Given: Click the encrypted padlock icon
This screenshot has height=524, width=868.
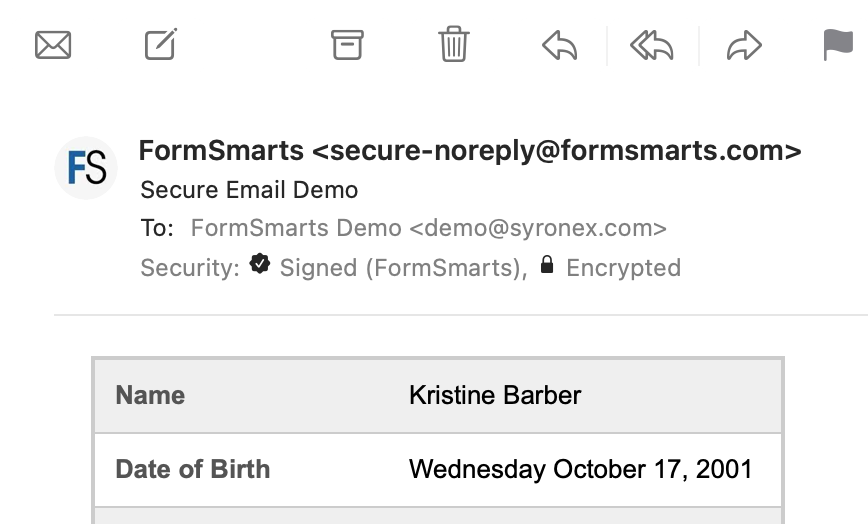Looking at the screenshot, I should click(x=546, y=266).
